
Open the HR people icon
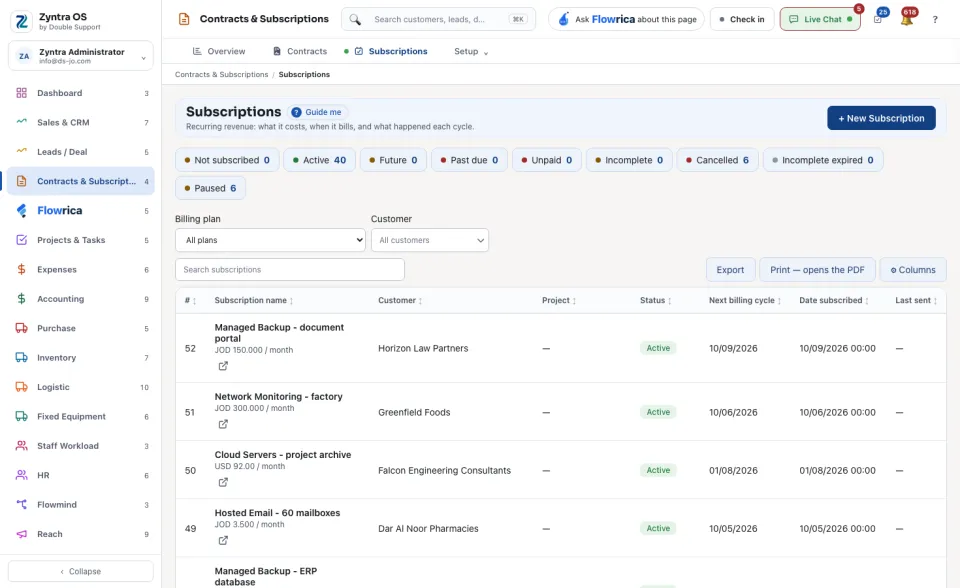tap(21, 475)
